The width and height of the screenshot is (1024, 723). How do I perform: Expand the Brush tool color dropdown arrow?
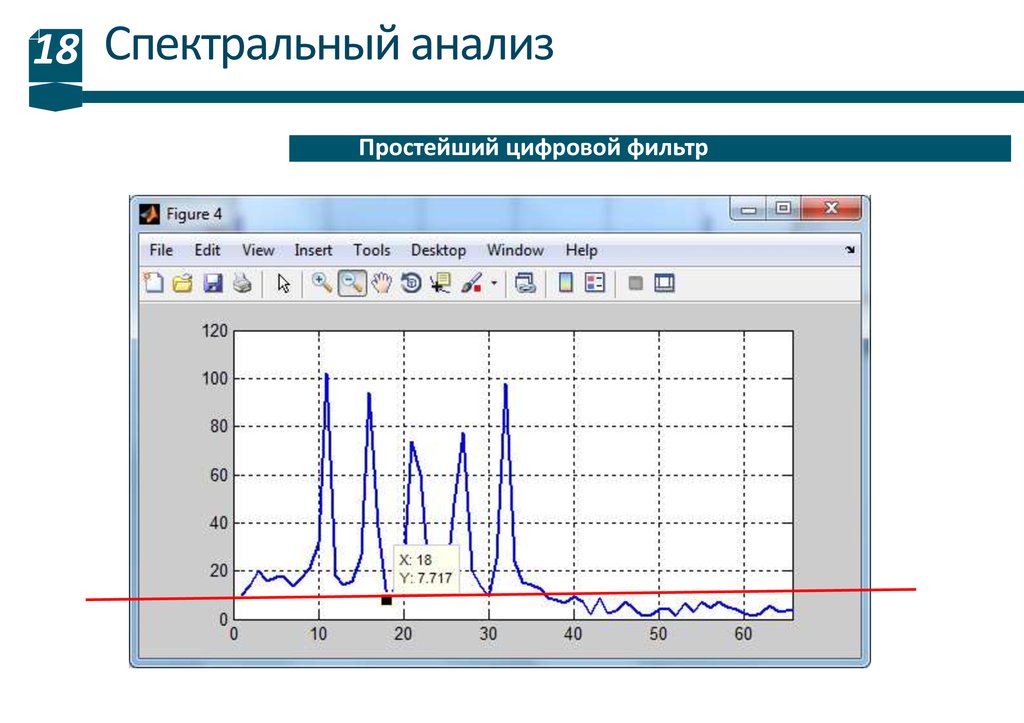tap(494, 284)
